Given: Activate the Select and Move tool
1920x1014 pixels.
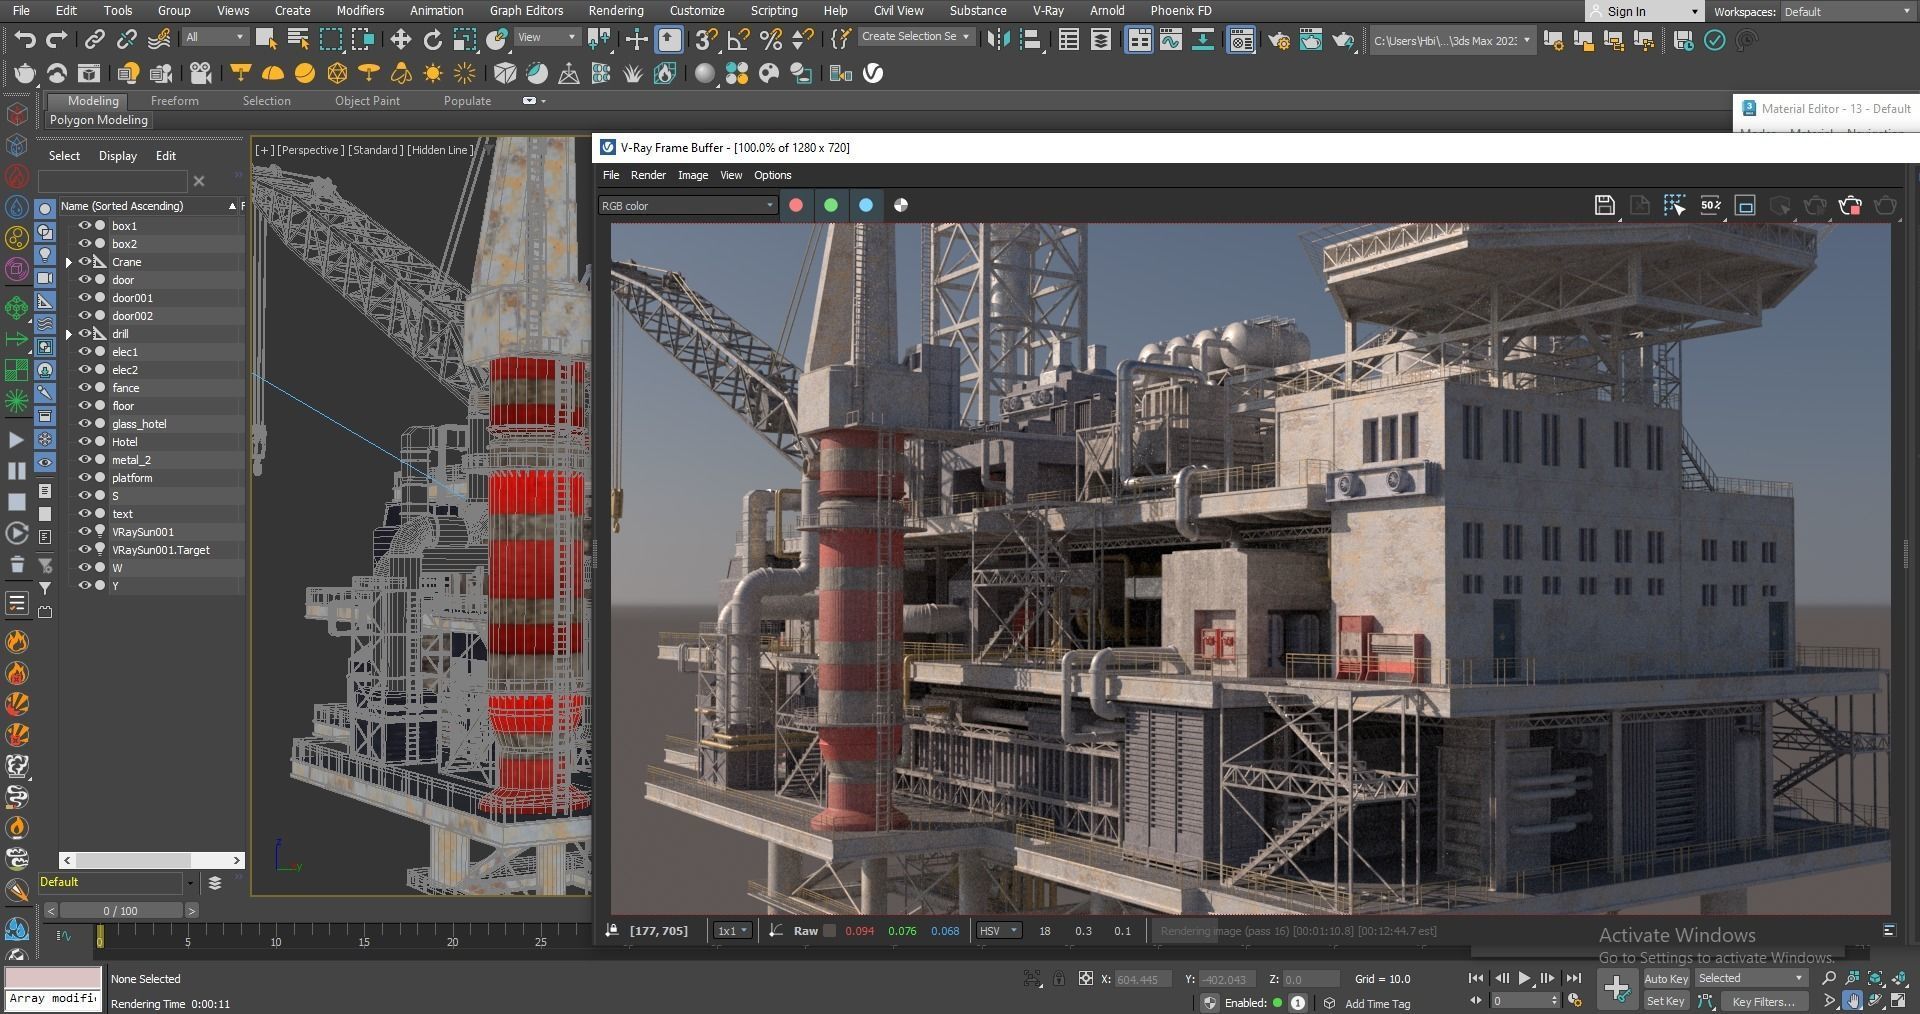Looking at the screenshot, I should [x=400, y=40].
